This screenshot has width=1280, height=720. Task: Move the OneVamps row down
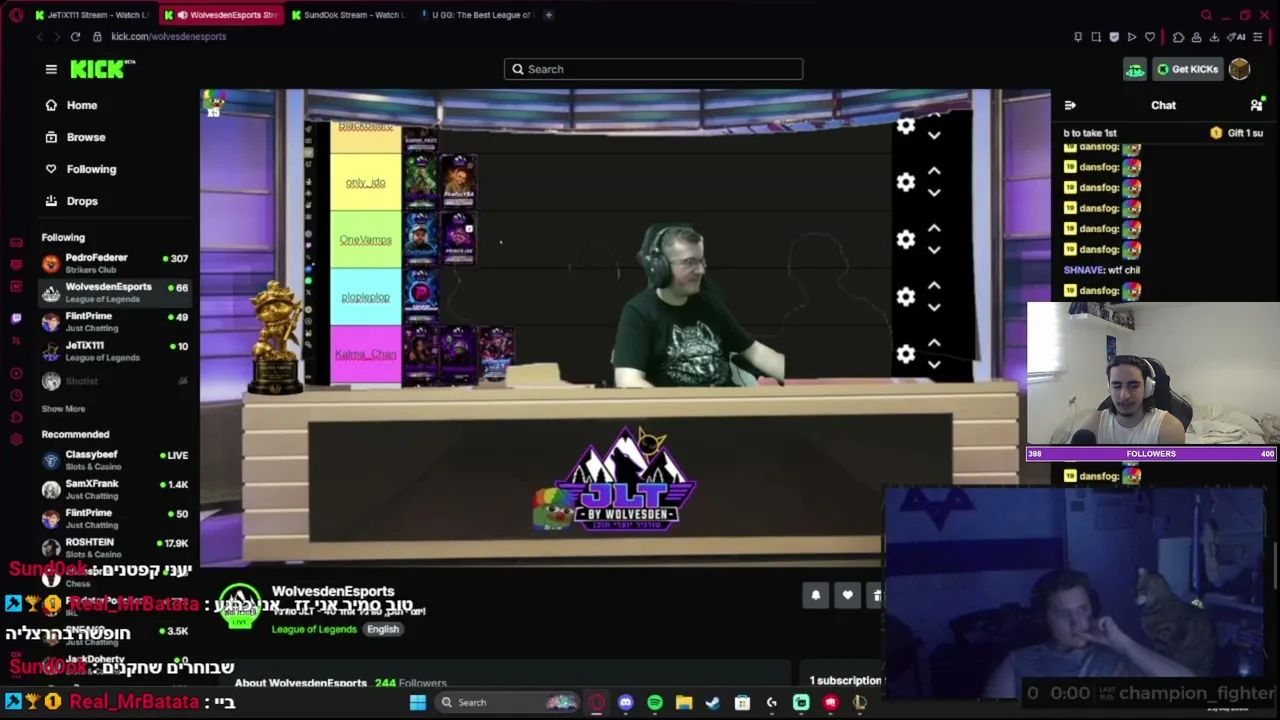click(934, 250)
